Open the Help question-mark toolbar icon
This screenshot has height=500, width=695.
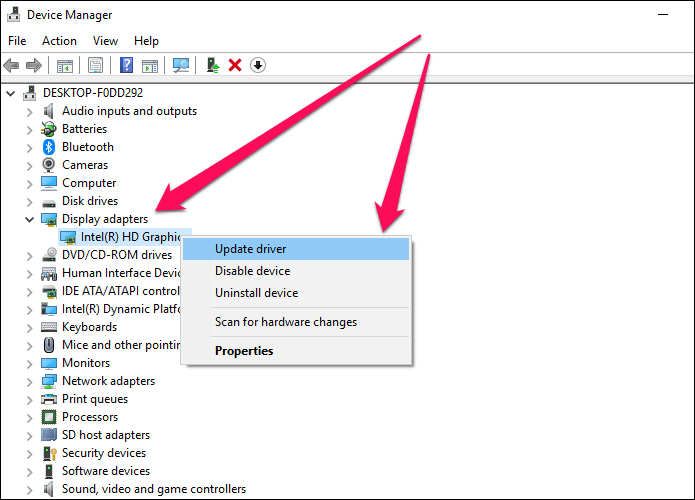pos(126,66)
